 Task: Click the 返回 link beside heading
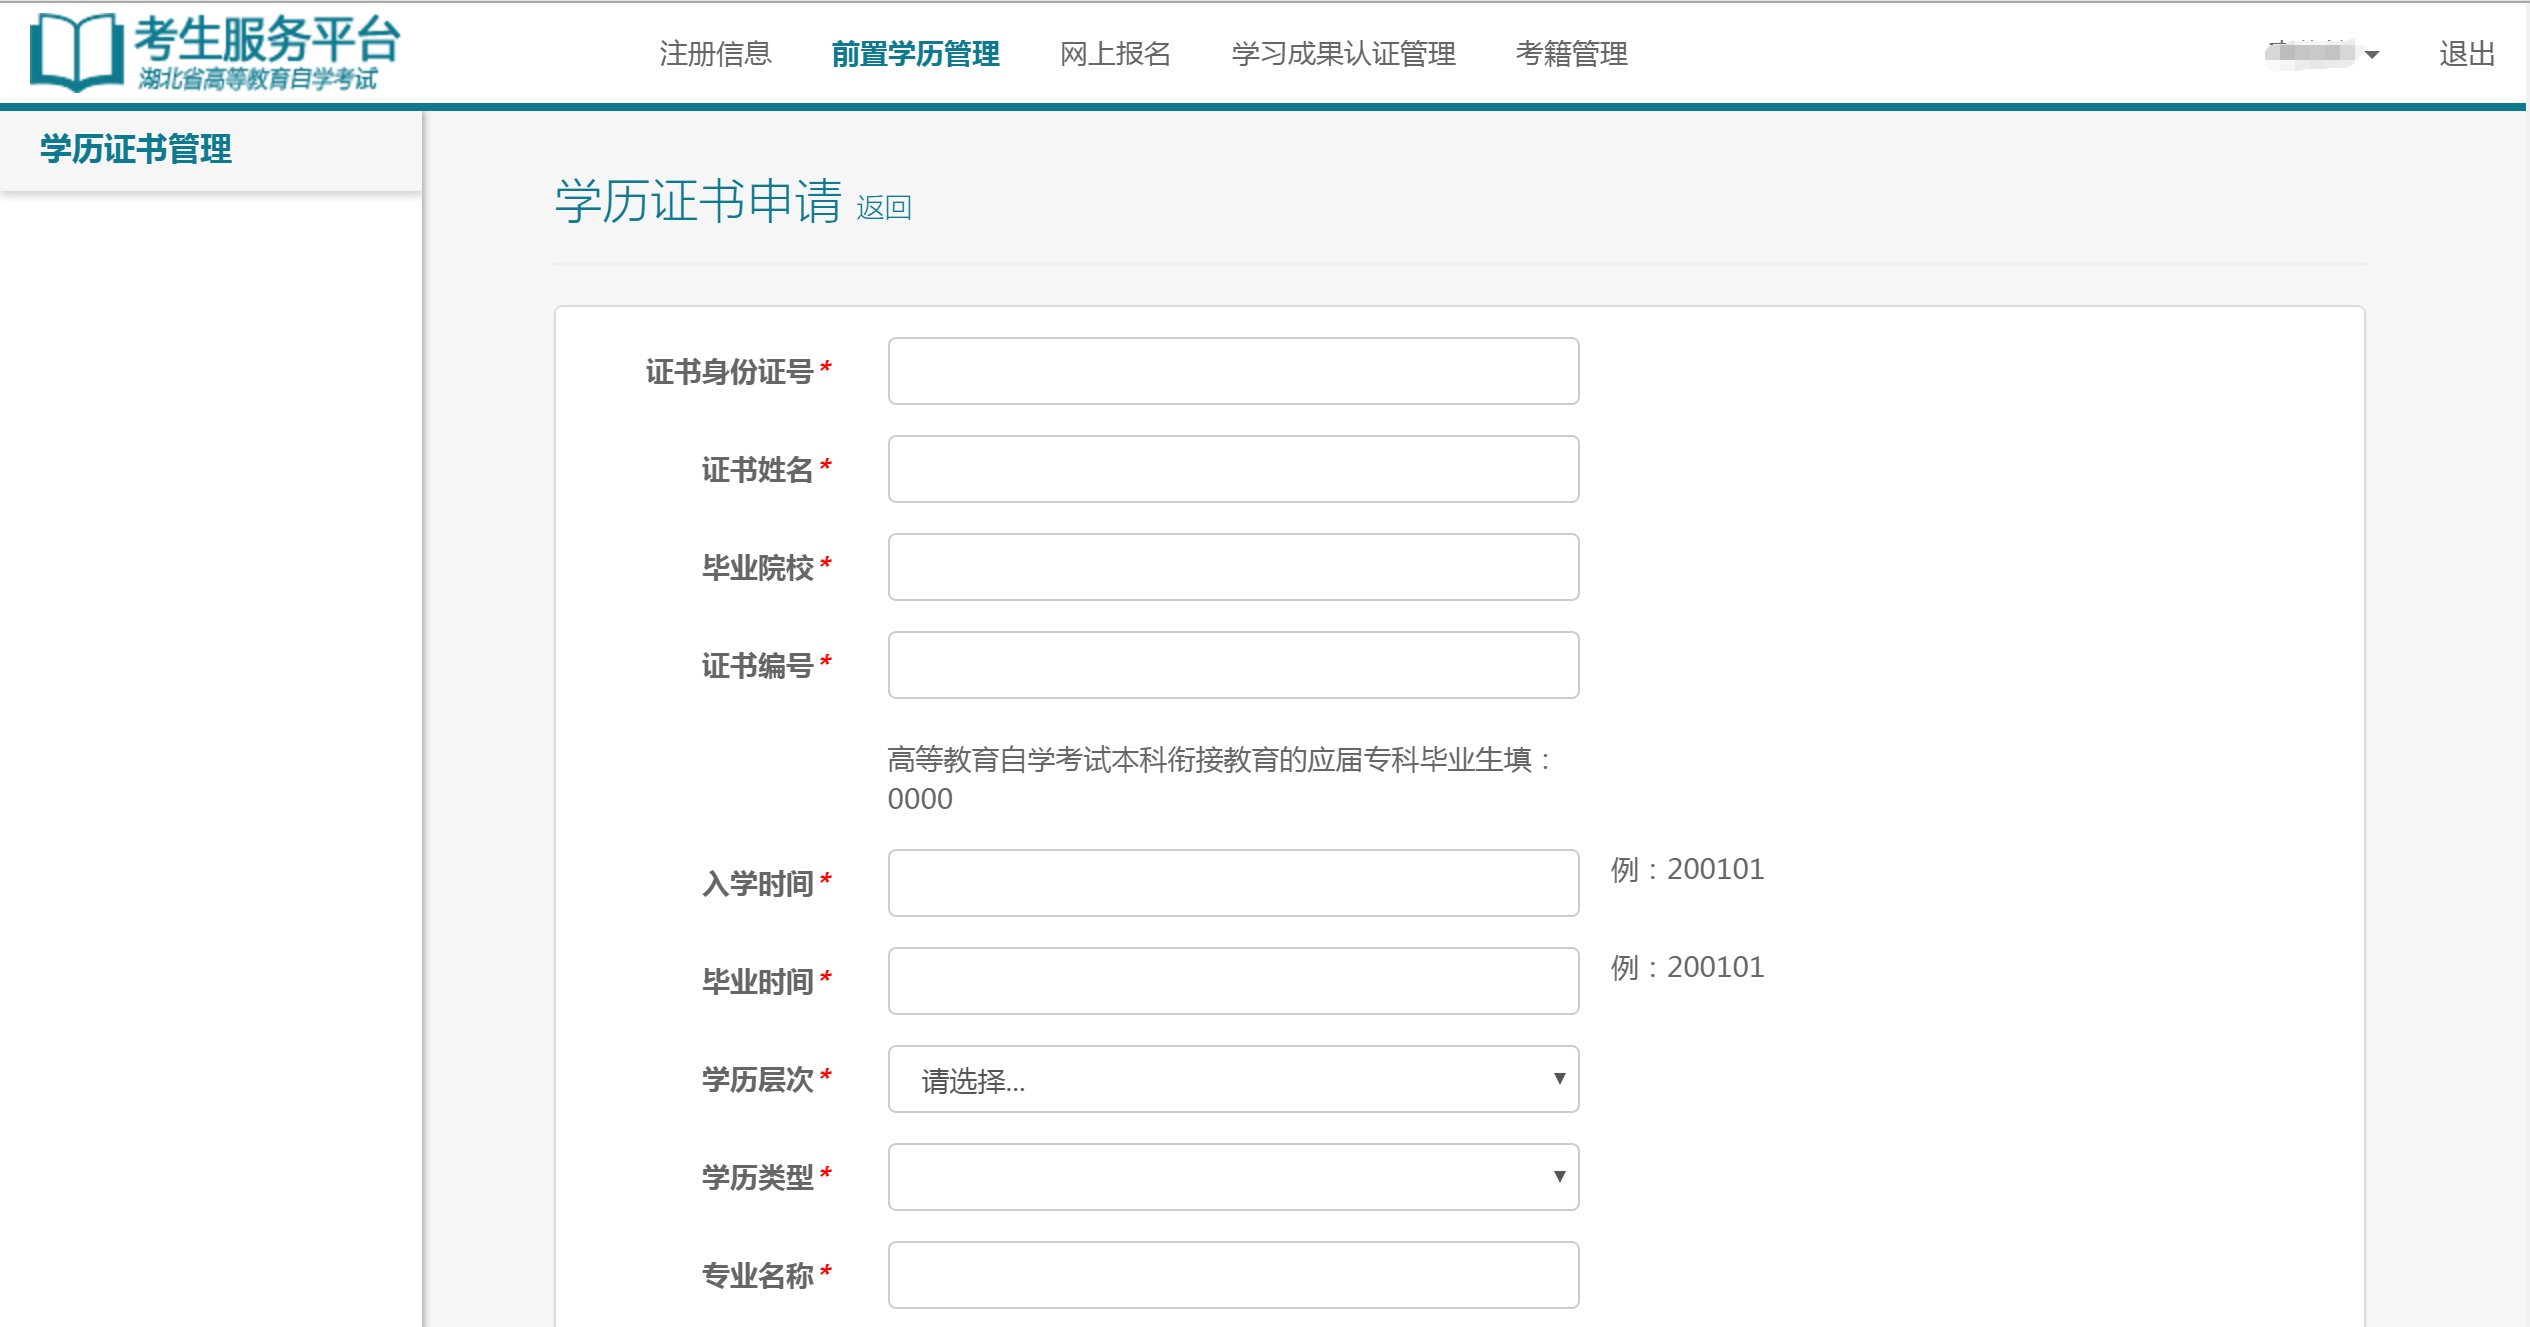(883, 208)
